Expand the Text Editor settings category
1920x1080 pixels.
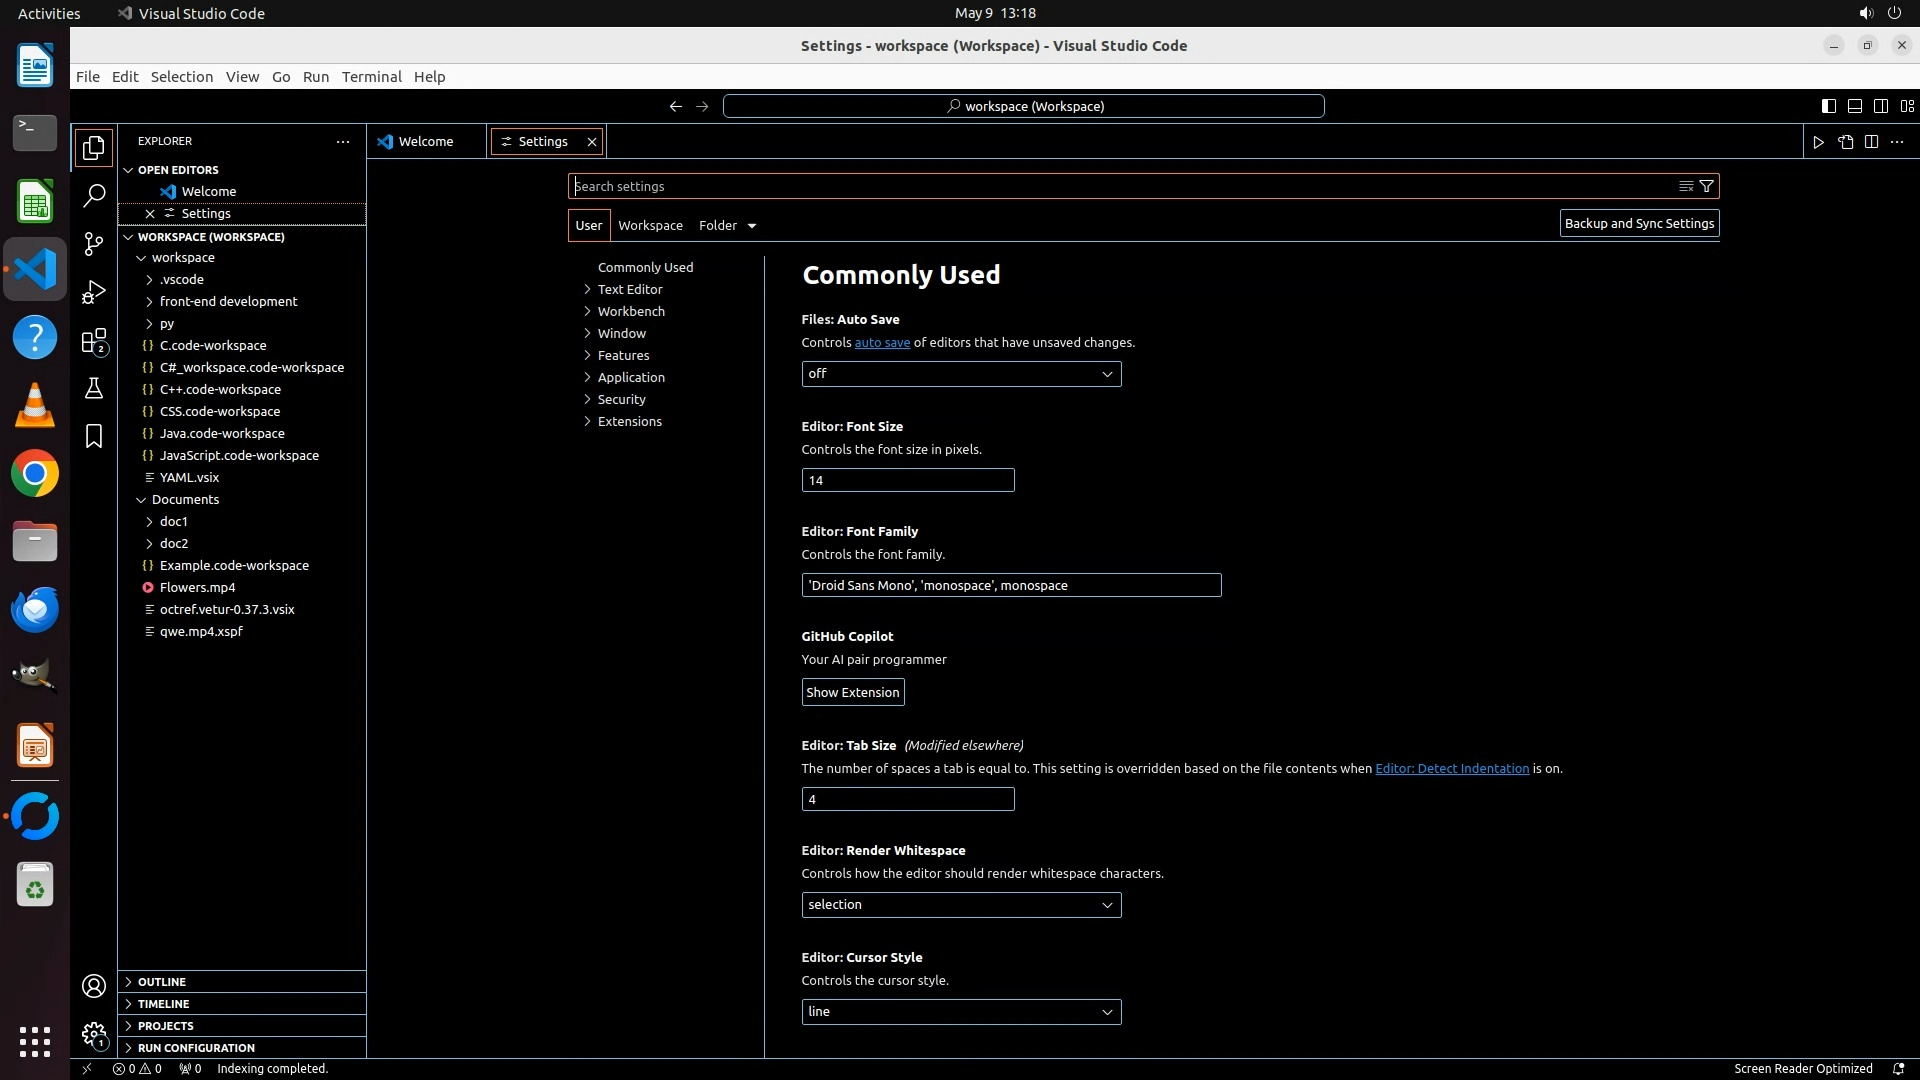coord(629,289)
